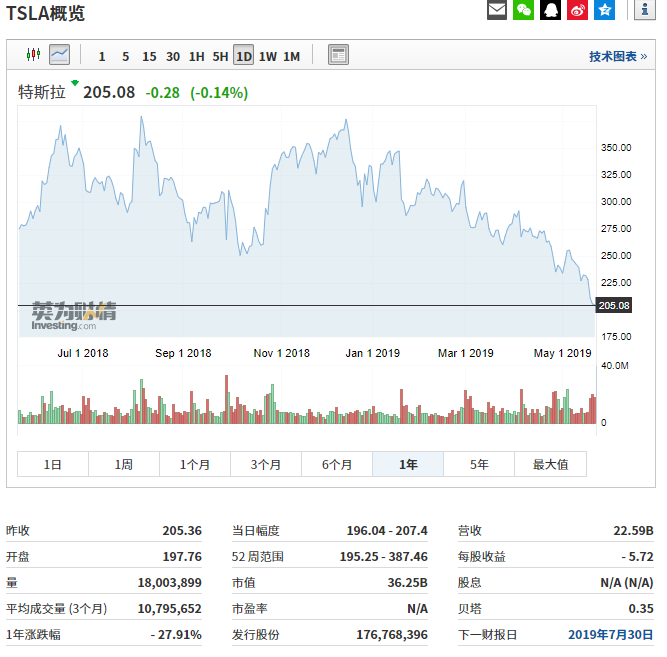Image resolution: width=667 pixels, height=657 pixels.
Task: Click the 股息 value N/A (N/A)
Action: click(627, 583)
